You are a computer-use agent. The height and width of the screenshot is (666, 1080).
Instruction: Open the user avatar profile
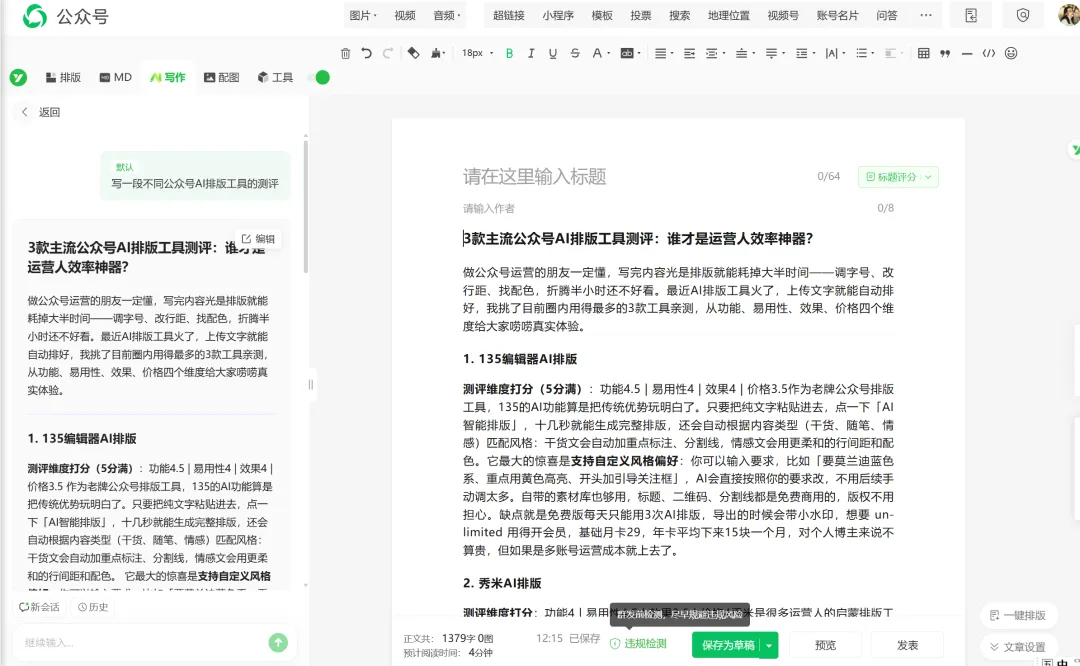tap(1069, 15)
